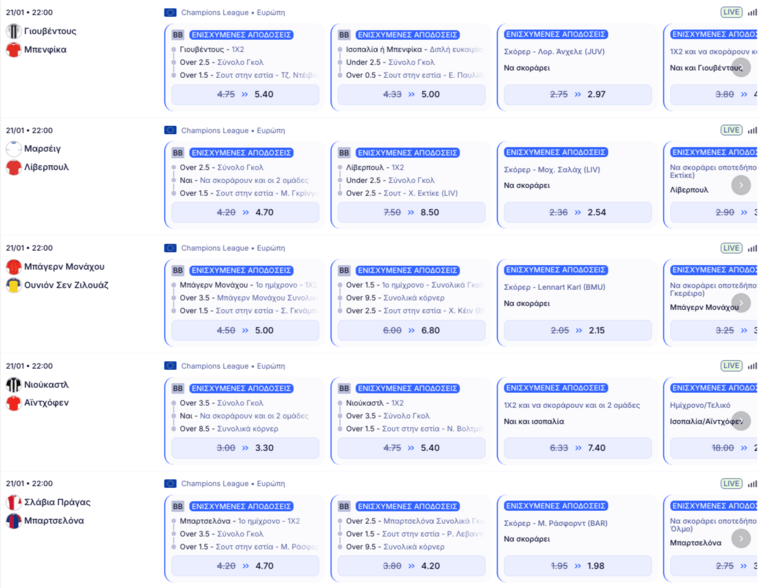Pick the 7.40 odds button

[x=578, y=448]
